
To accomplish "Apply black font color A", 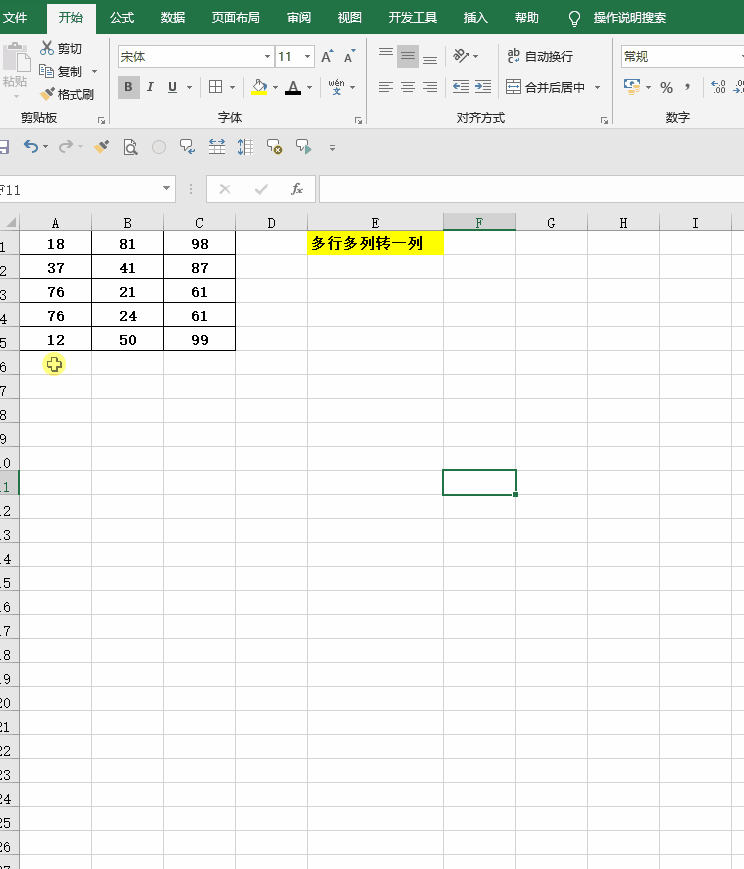I will (x=293, y=87).
